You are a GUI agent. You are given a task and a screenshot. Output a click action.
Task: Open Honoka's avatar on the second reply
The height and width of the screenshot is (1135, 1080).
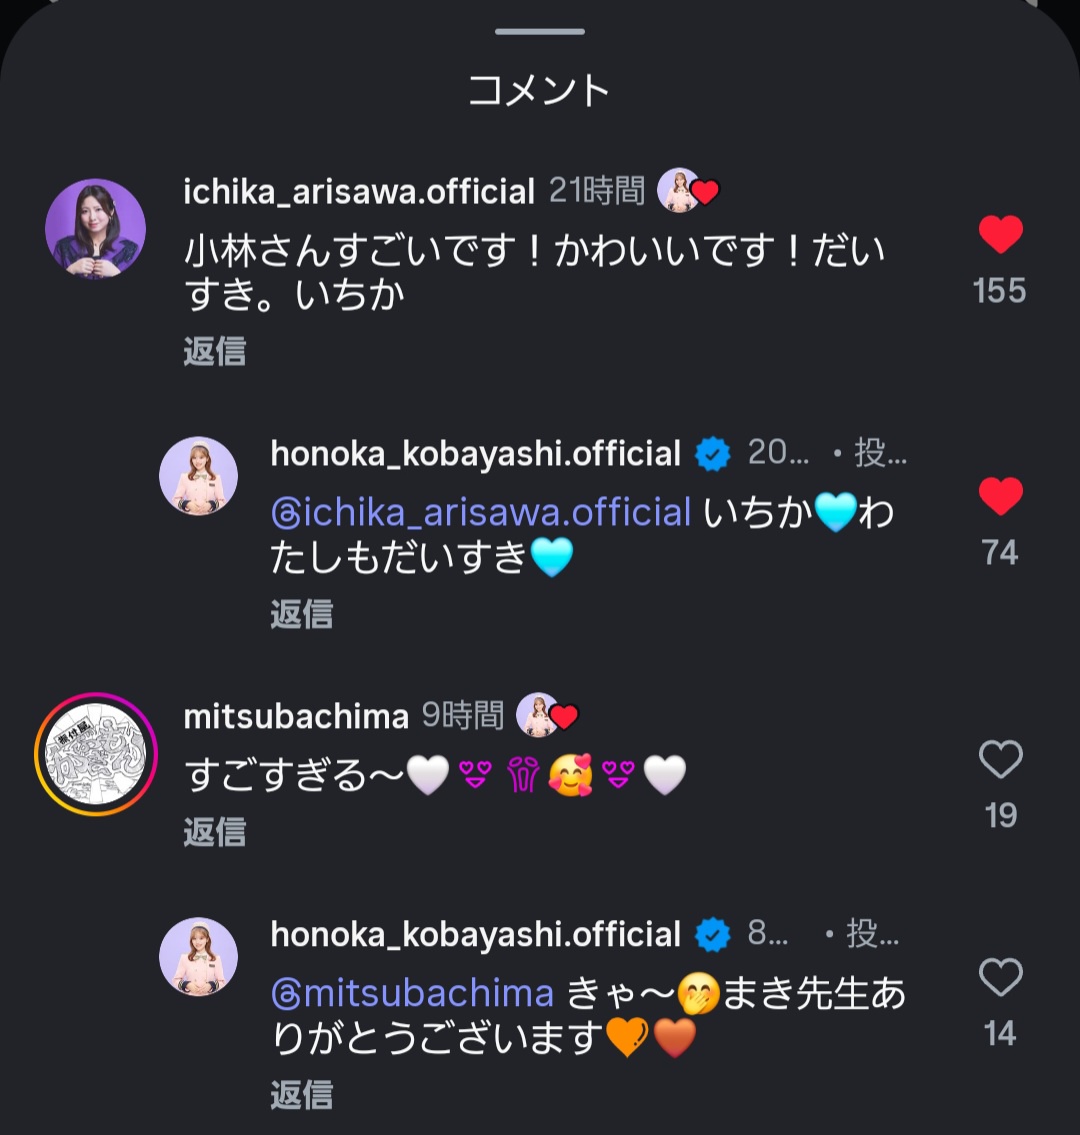[x=198, y=957]
